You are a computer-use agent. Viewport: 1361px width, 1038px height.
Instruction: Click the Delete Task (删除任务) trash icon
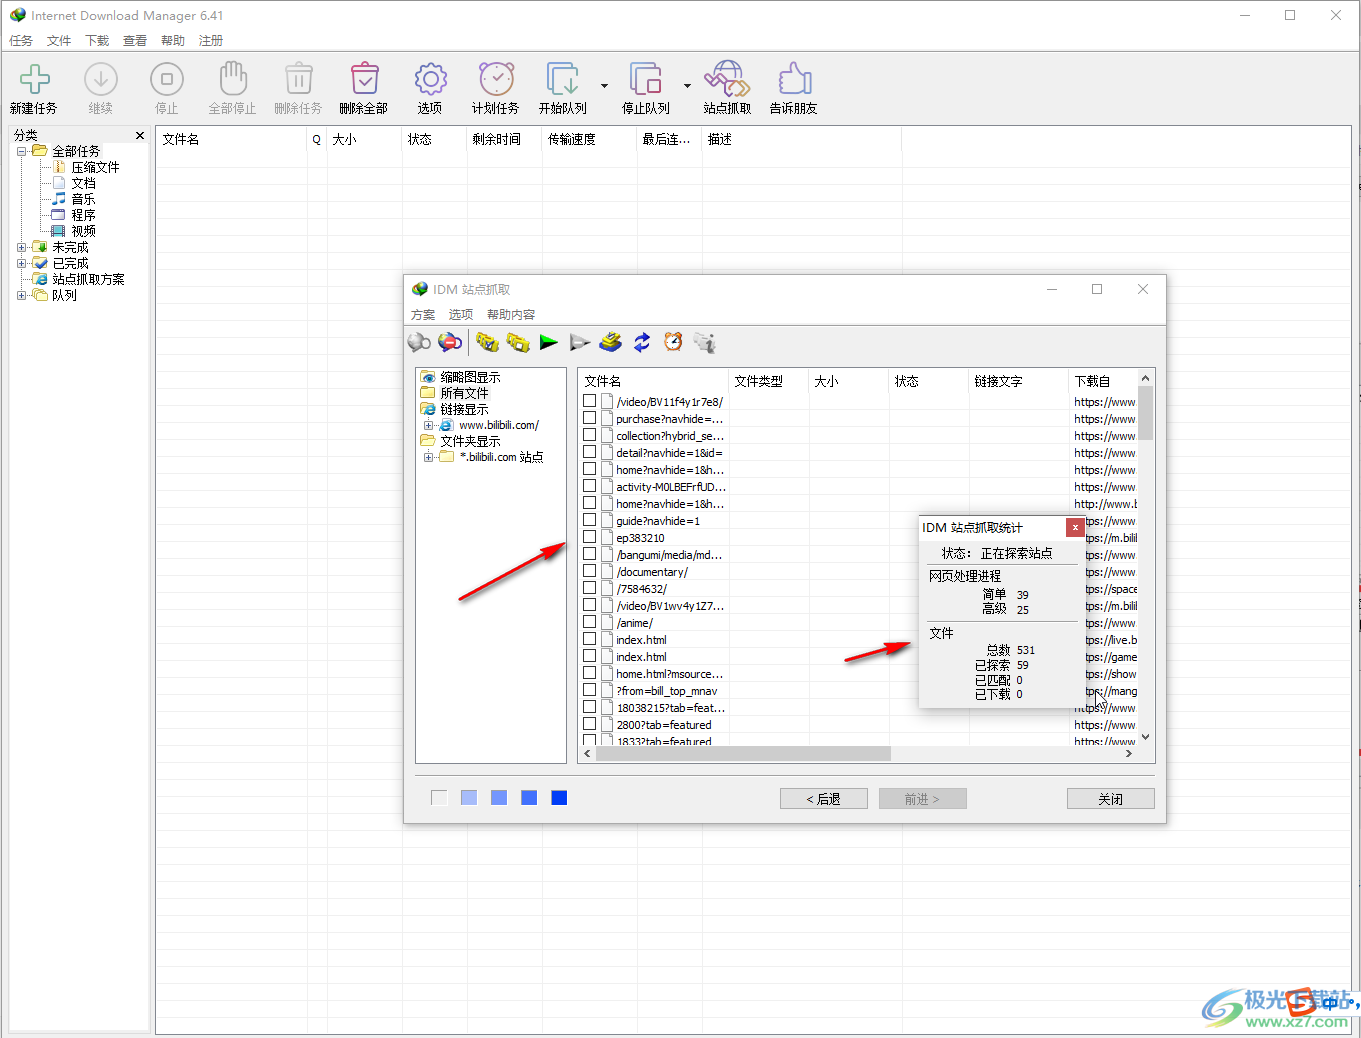(x=298, y=79)
